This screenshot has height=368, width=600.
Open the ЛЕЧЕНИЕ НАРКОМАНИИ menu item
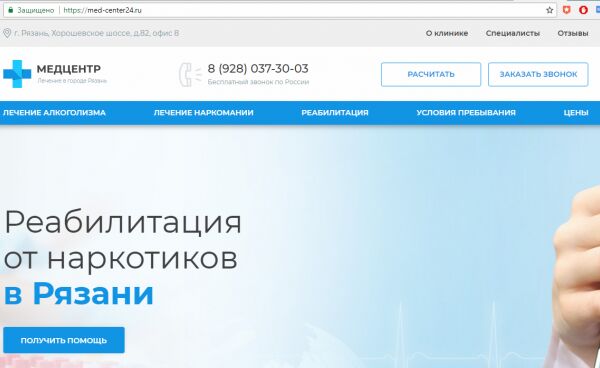tap(204, 113)
